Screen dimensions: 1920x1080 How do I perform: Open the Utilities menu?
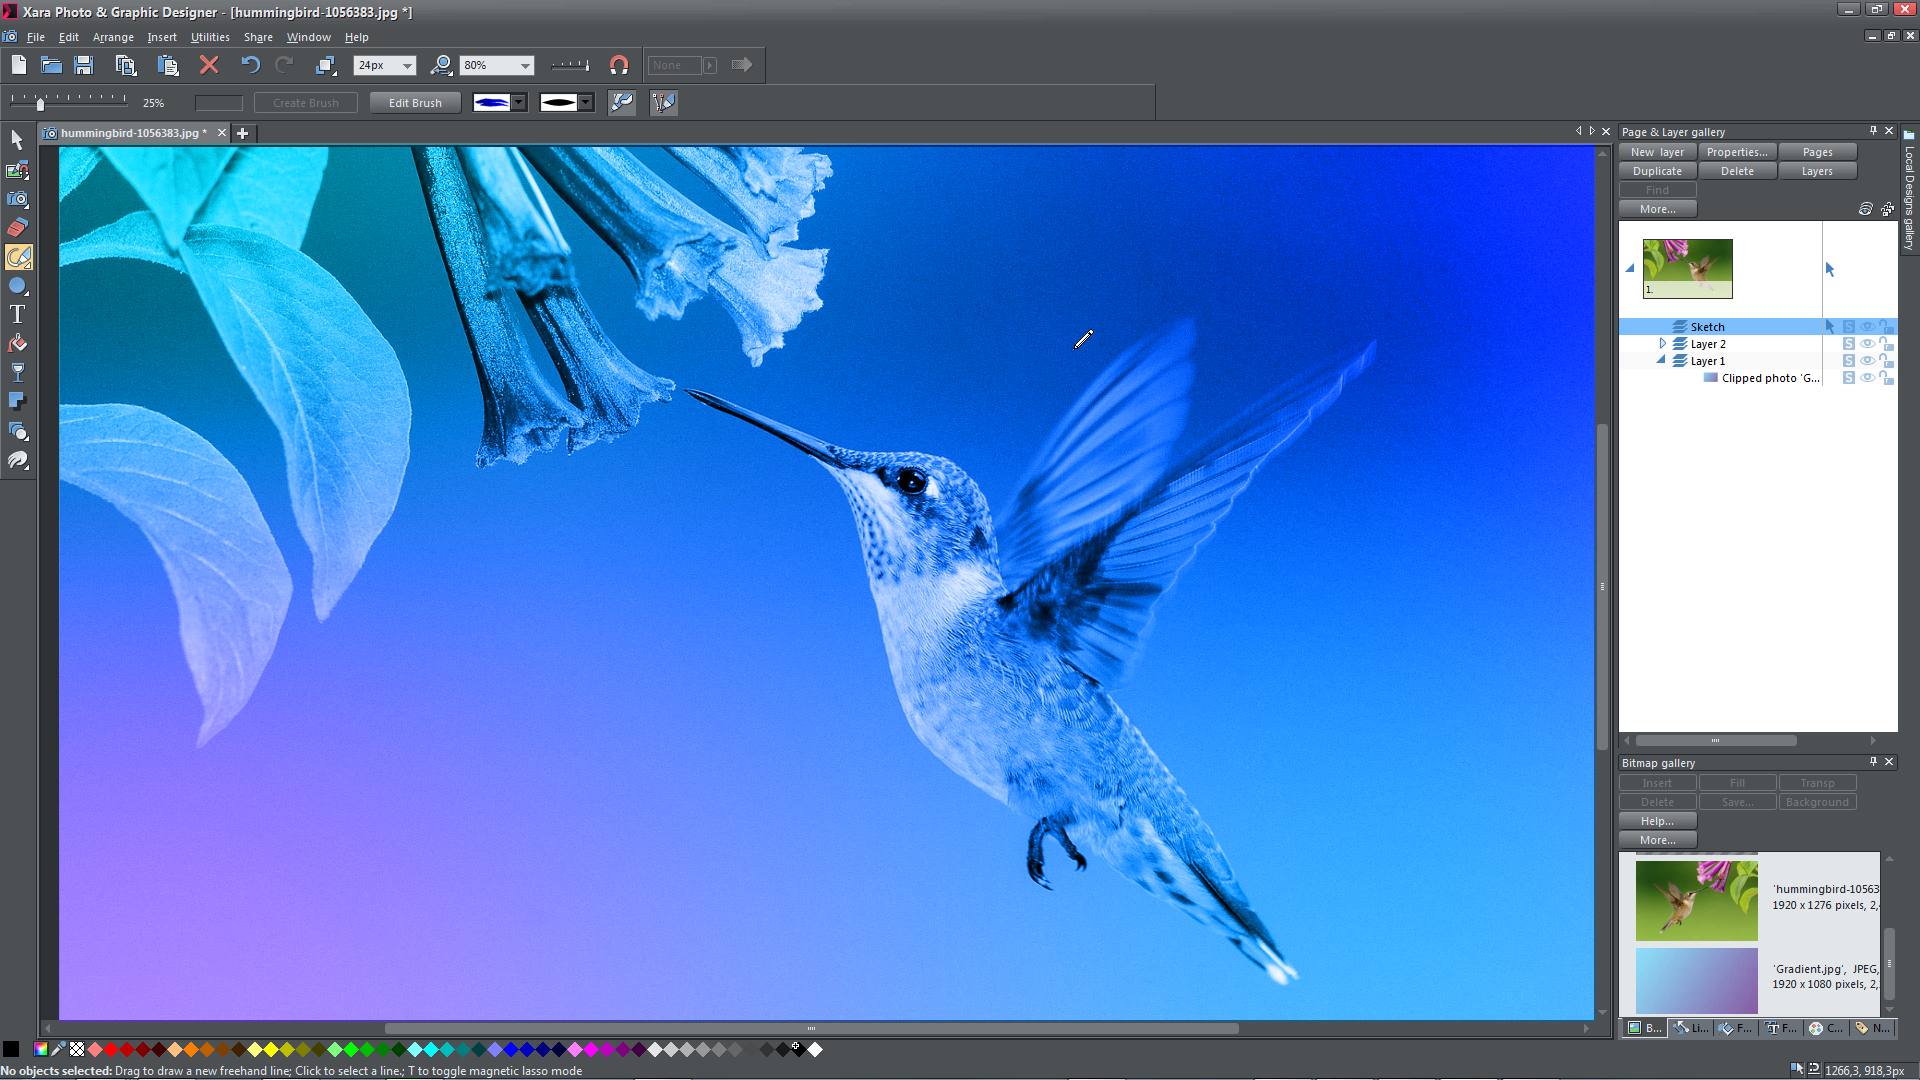[208, 36]
